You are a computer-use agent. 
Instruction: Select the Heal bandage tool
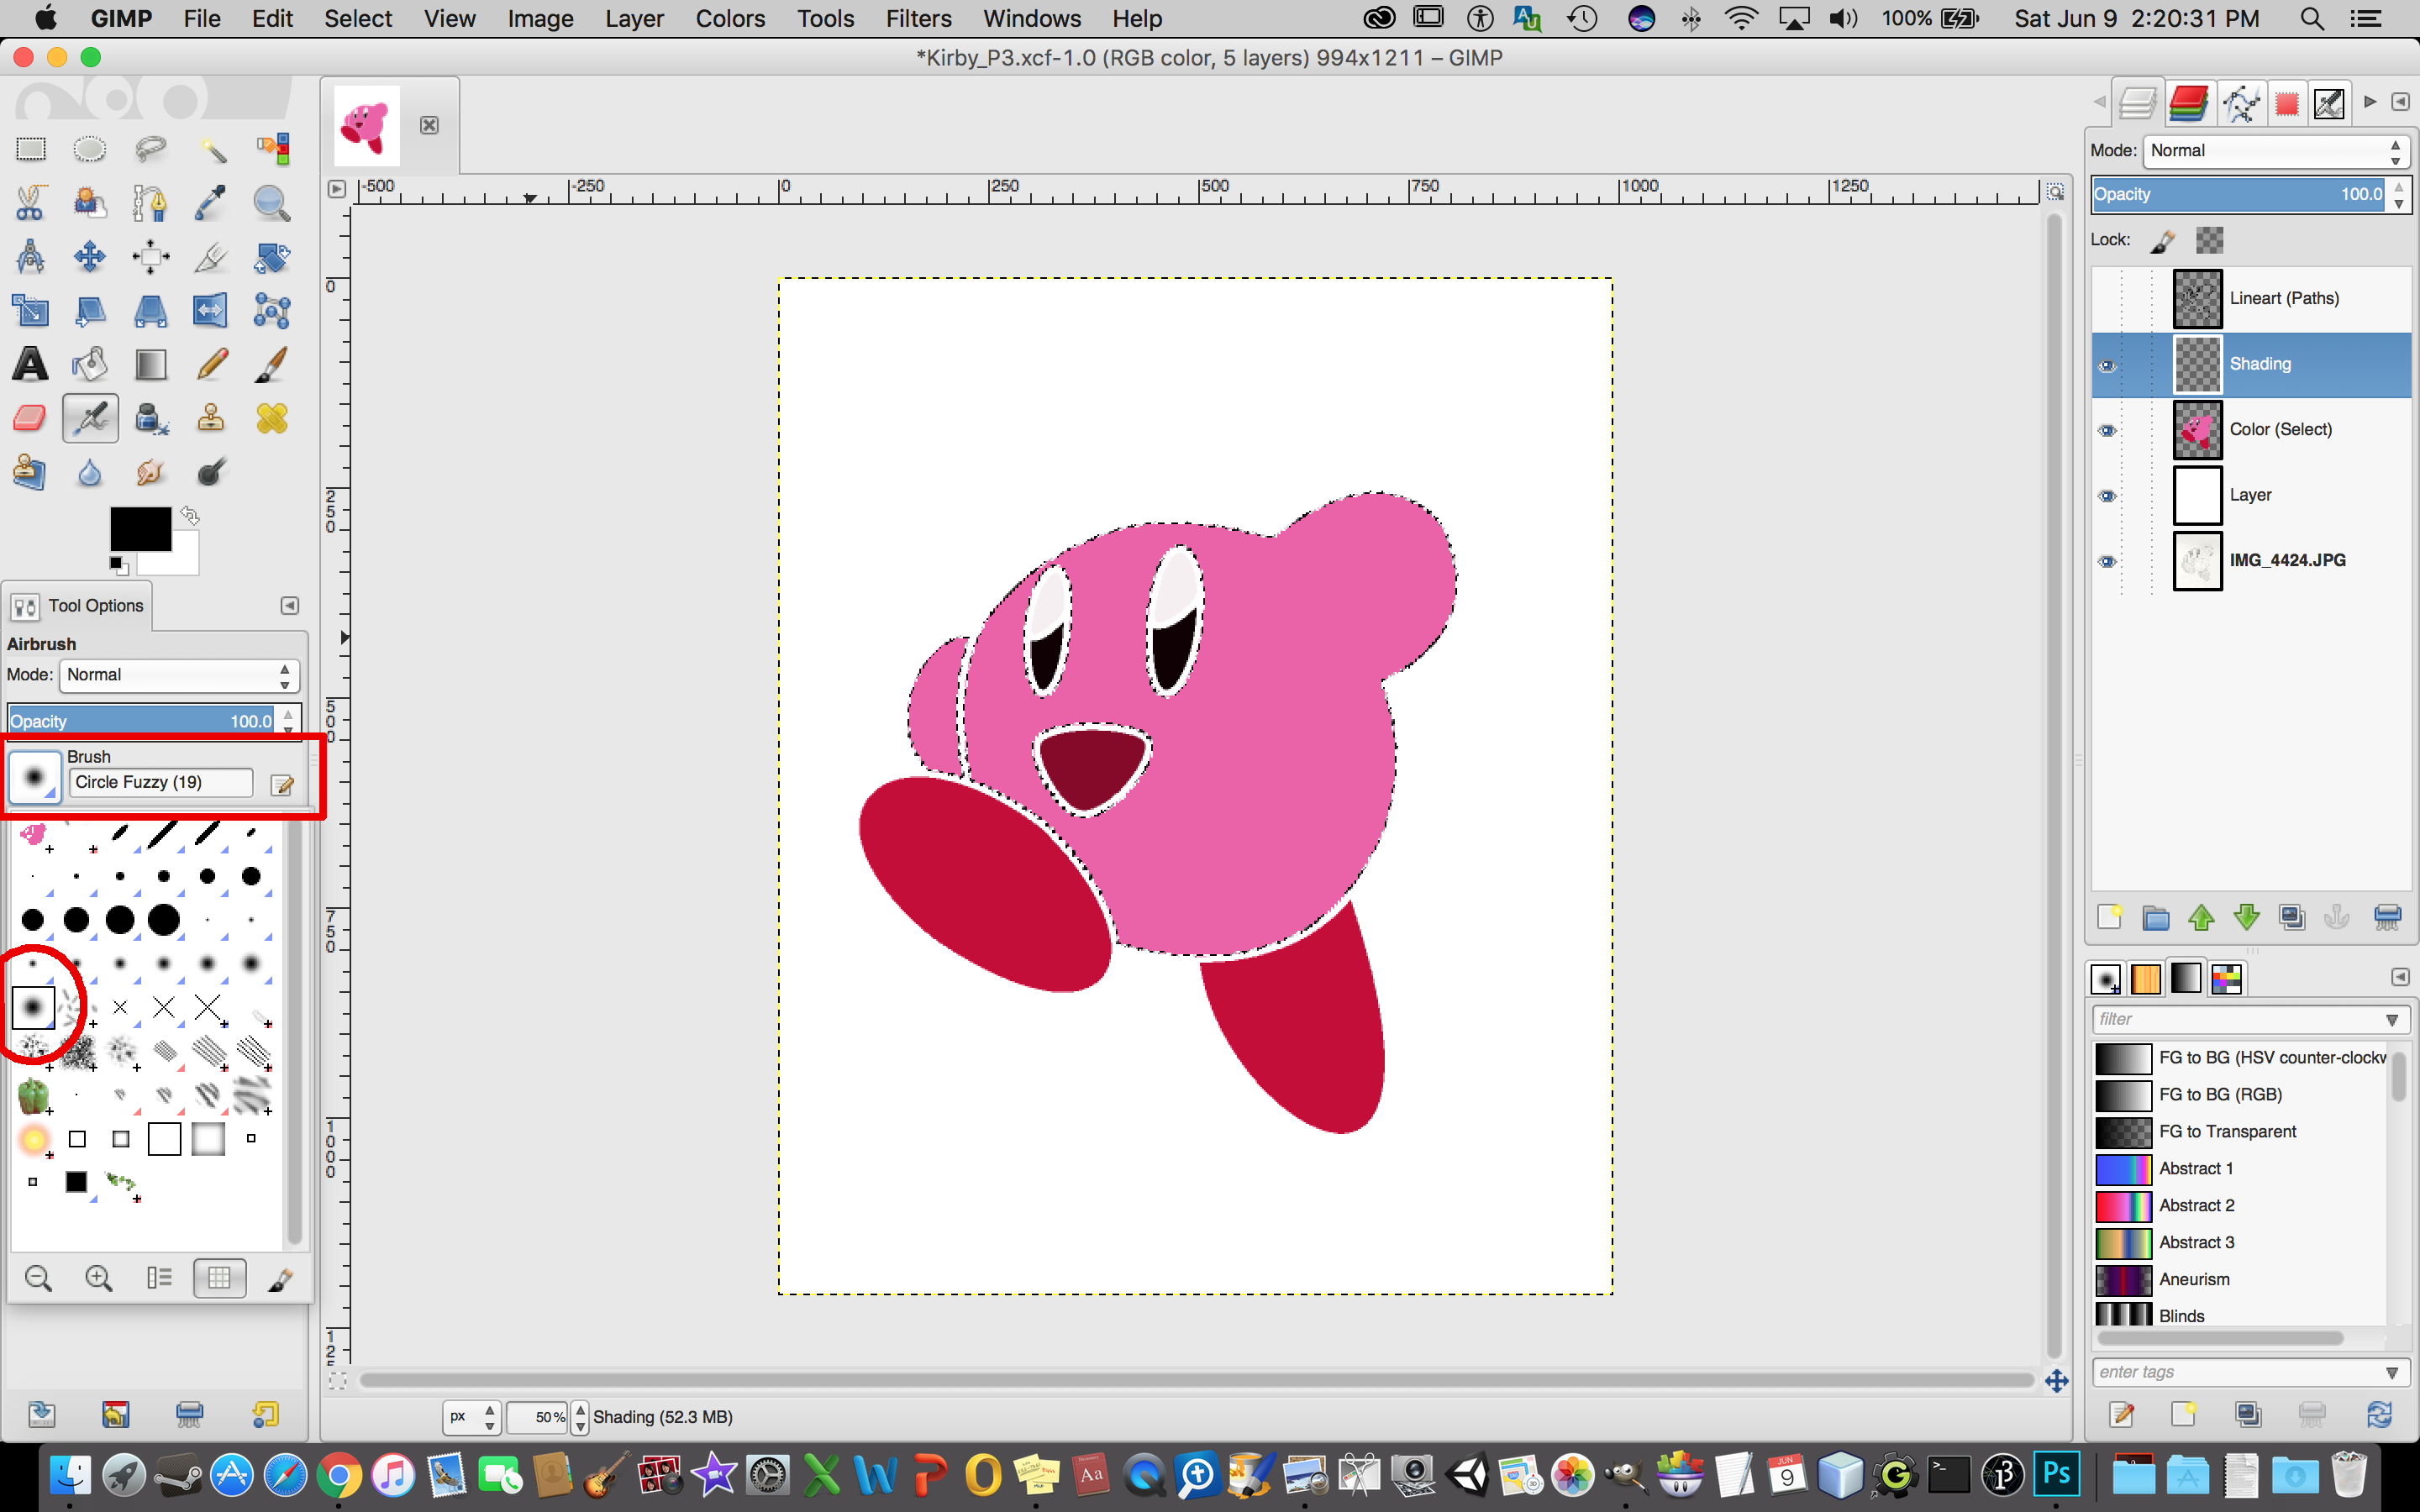coord(271,418)
